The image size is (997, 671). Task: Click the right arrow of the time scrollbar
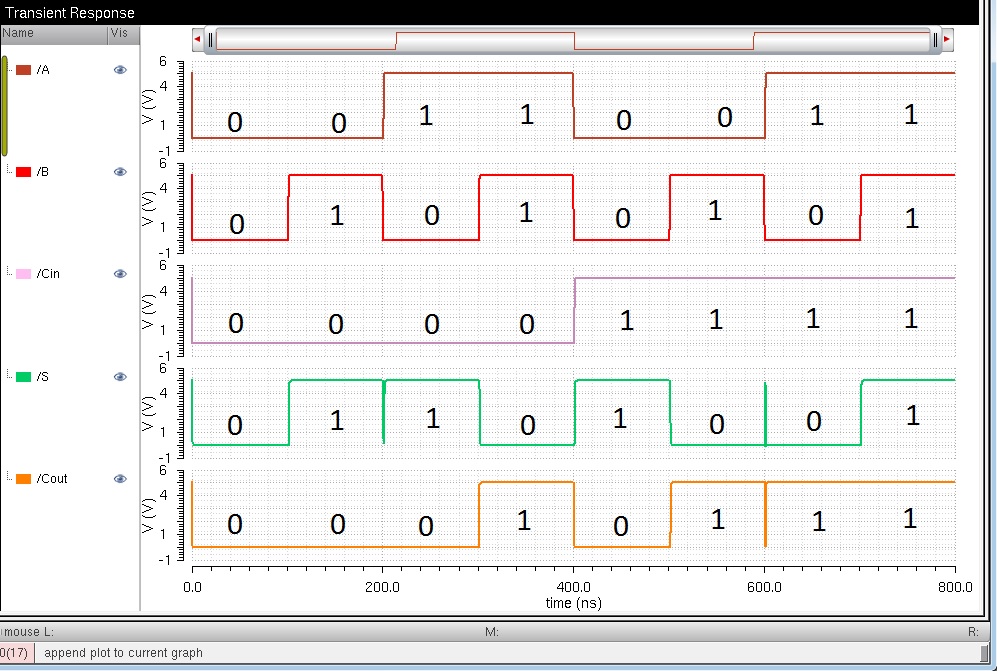coord(947,39)
